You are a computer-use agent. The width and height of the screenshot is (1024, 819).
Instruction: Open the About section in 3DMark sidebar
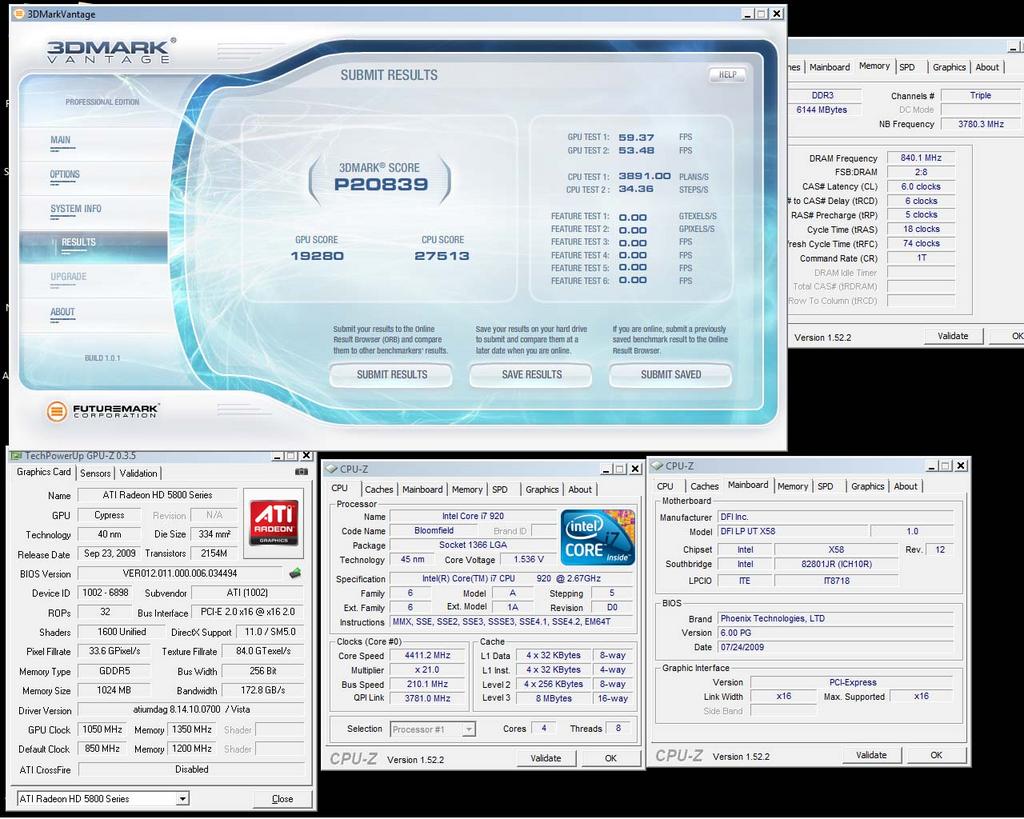62,312
